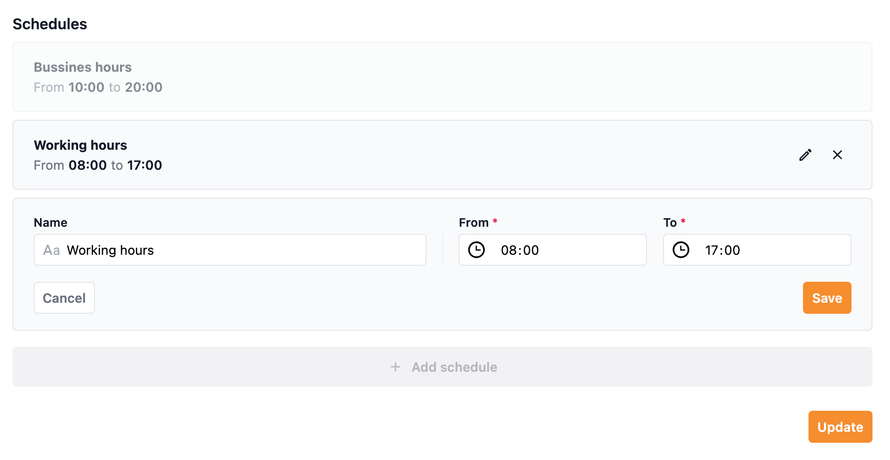Click the Schedules section heading
The height and width of the screenshot is (460, 890).
coord(50,23)
